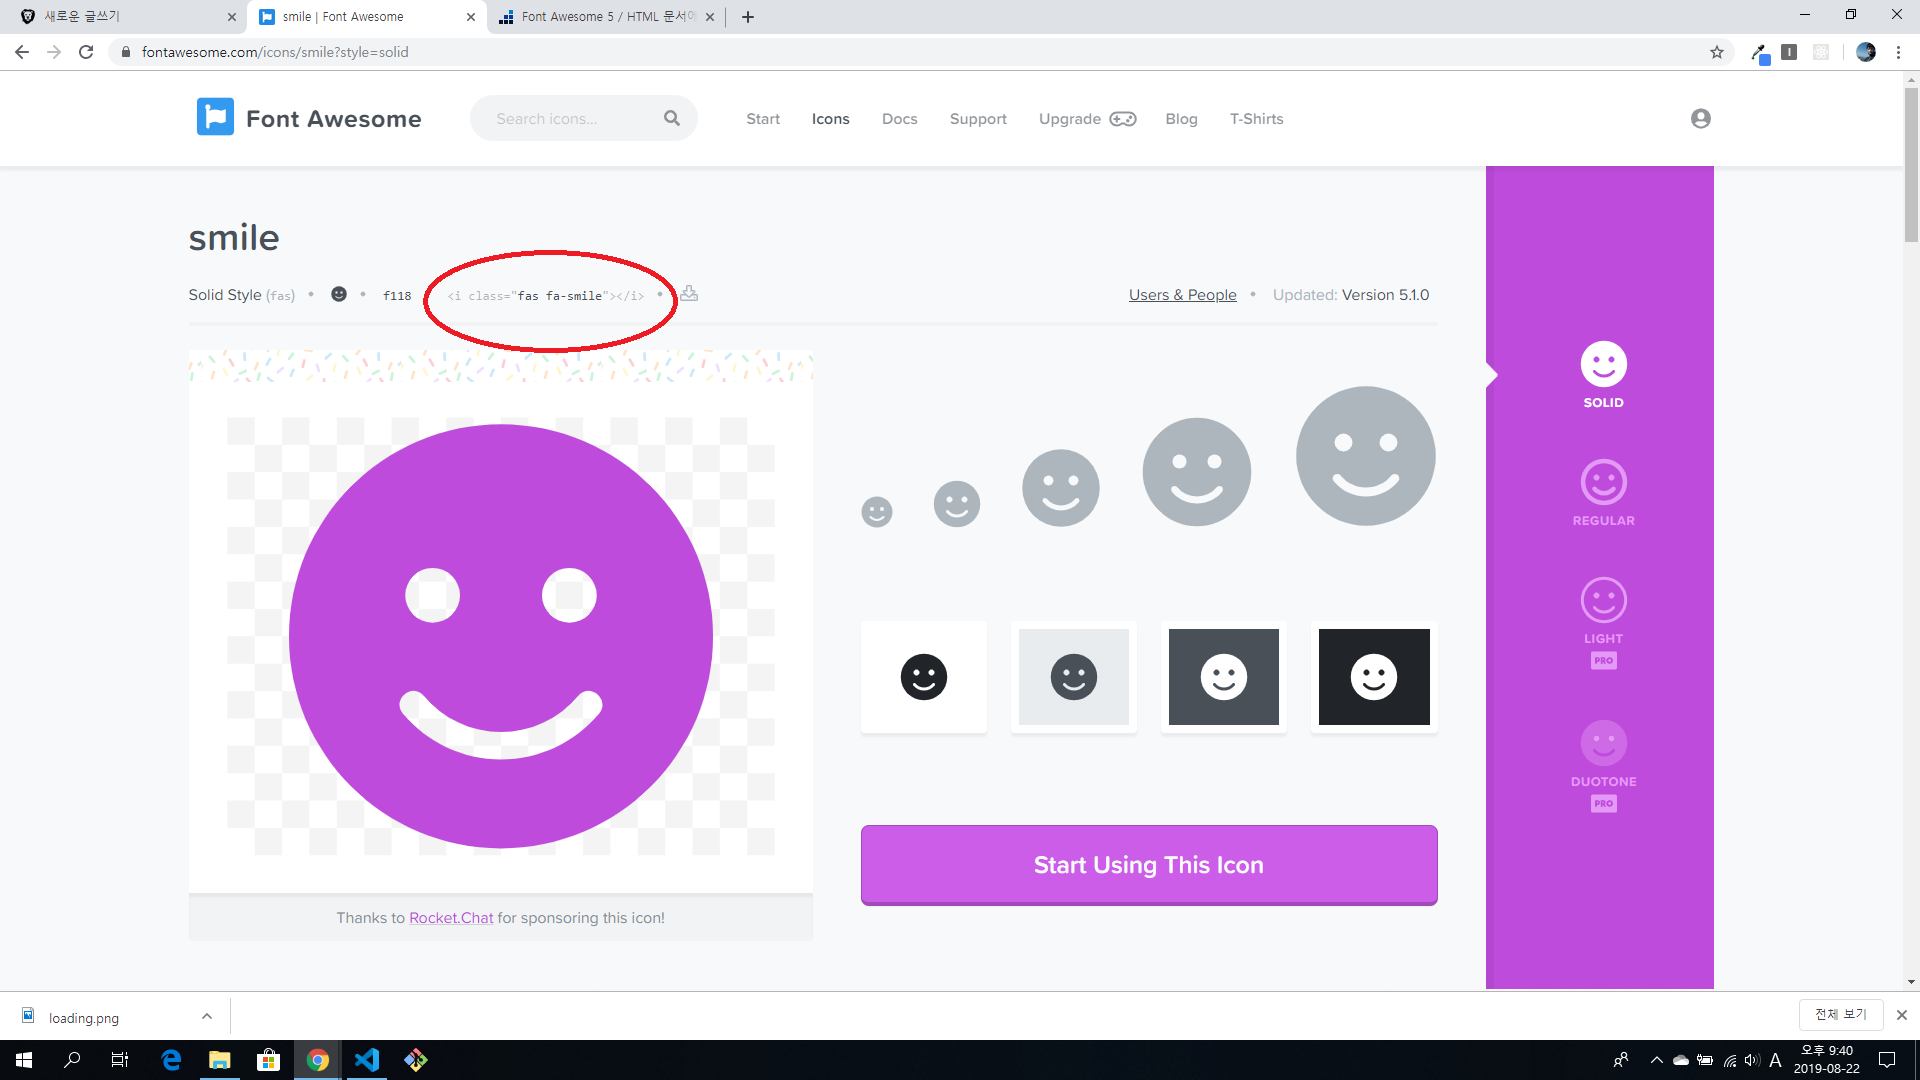Image resolution: width=1920 pixels, height=1080 pixels.
Task: Preview smile on black background swatch
Action: (x=1373, y=677)
